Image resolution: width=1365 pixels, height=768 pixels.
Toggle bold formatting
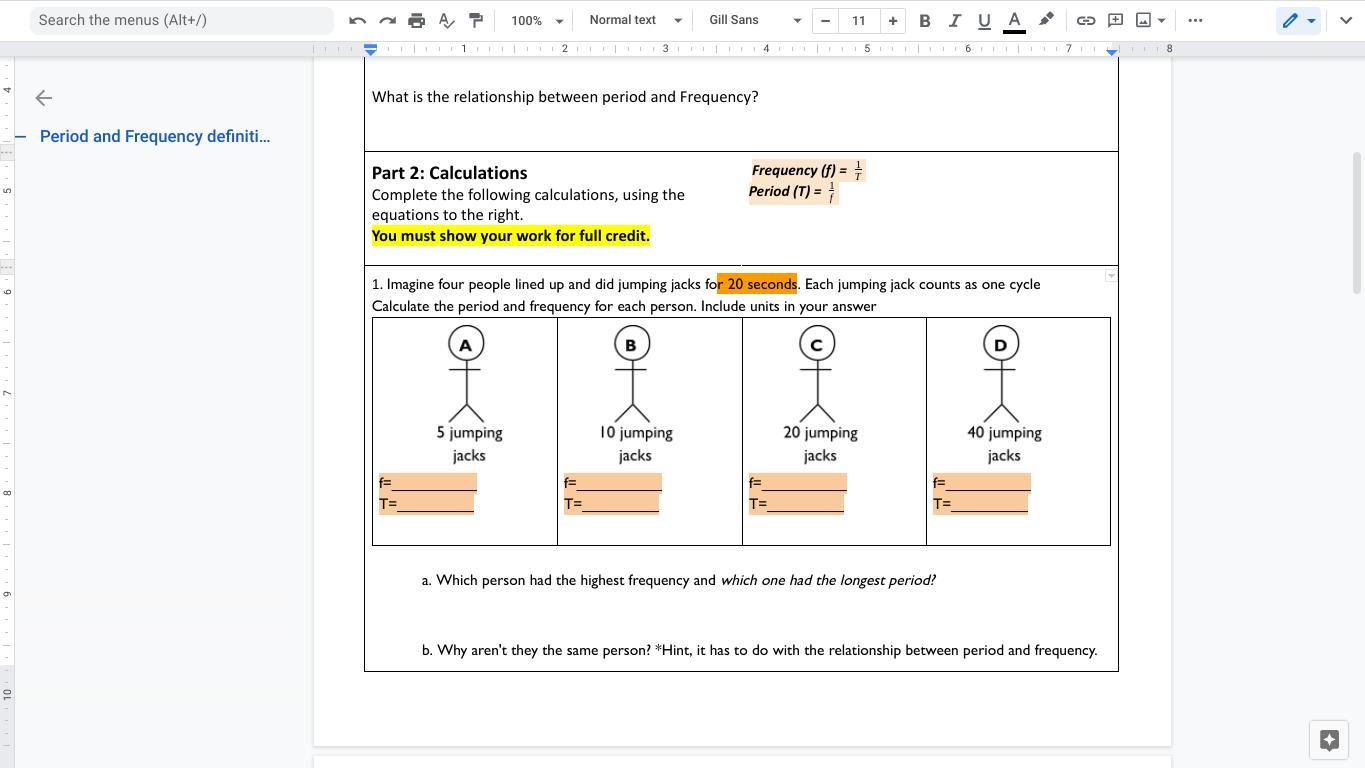[924, 20]
